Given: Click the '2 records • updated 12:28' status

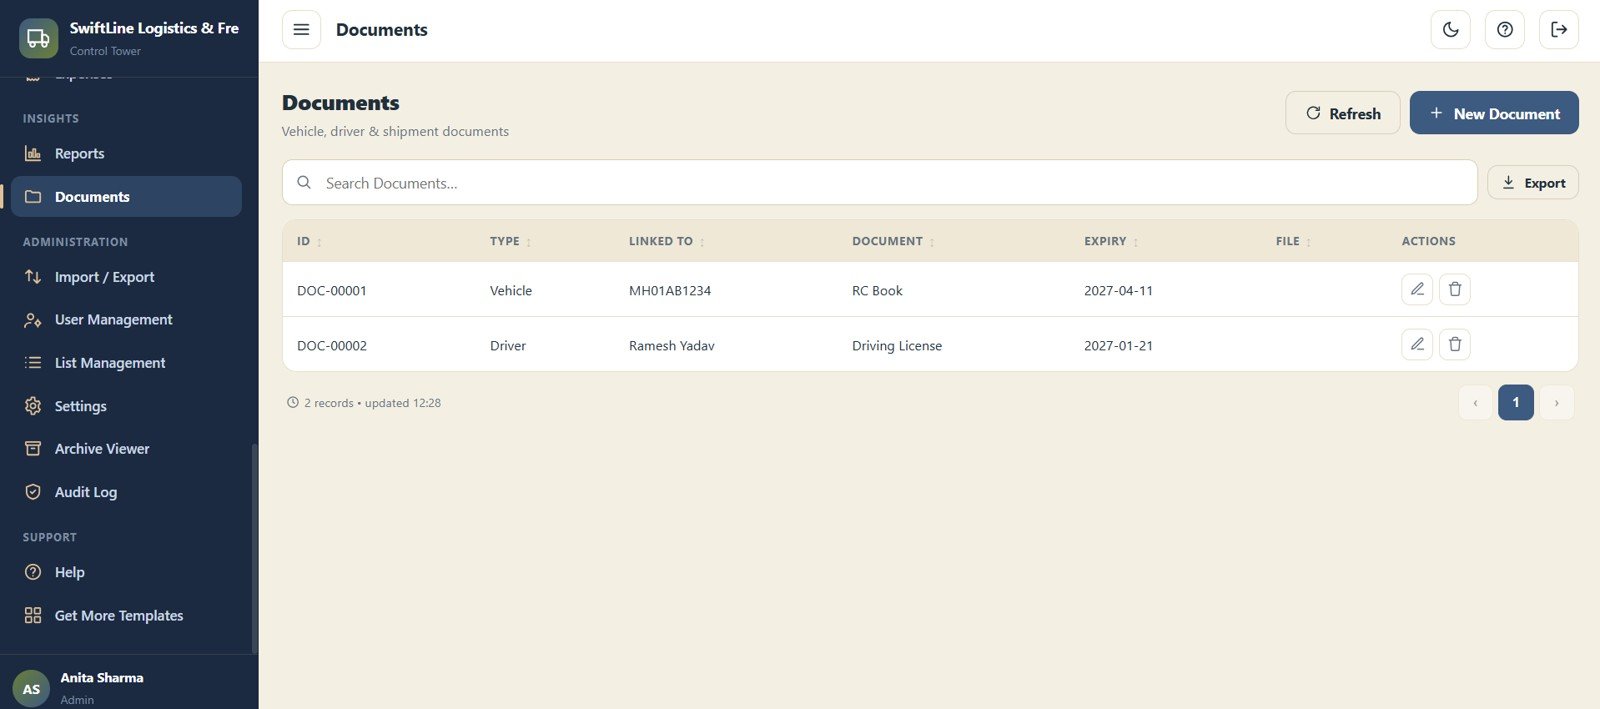Looking at the screenshot, I should pos(364,403).
